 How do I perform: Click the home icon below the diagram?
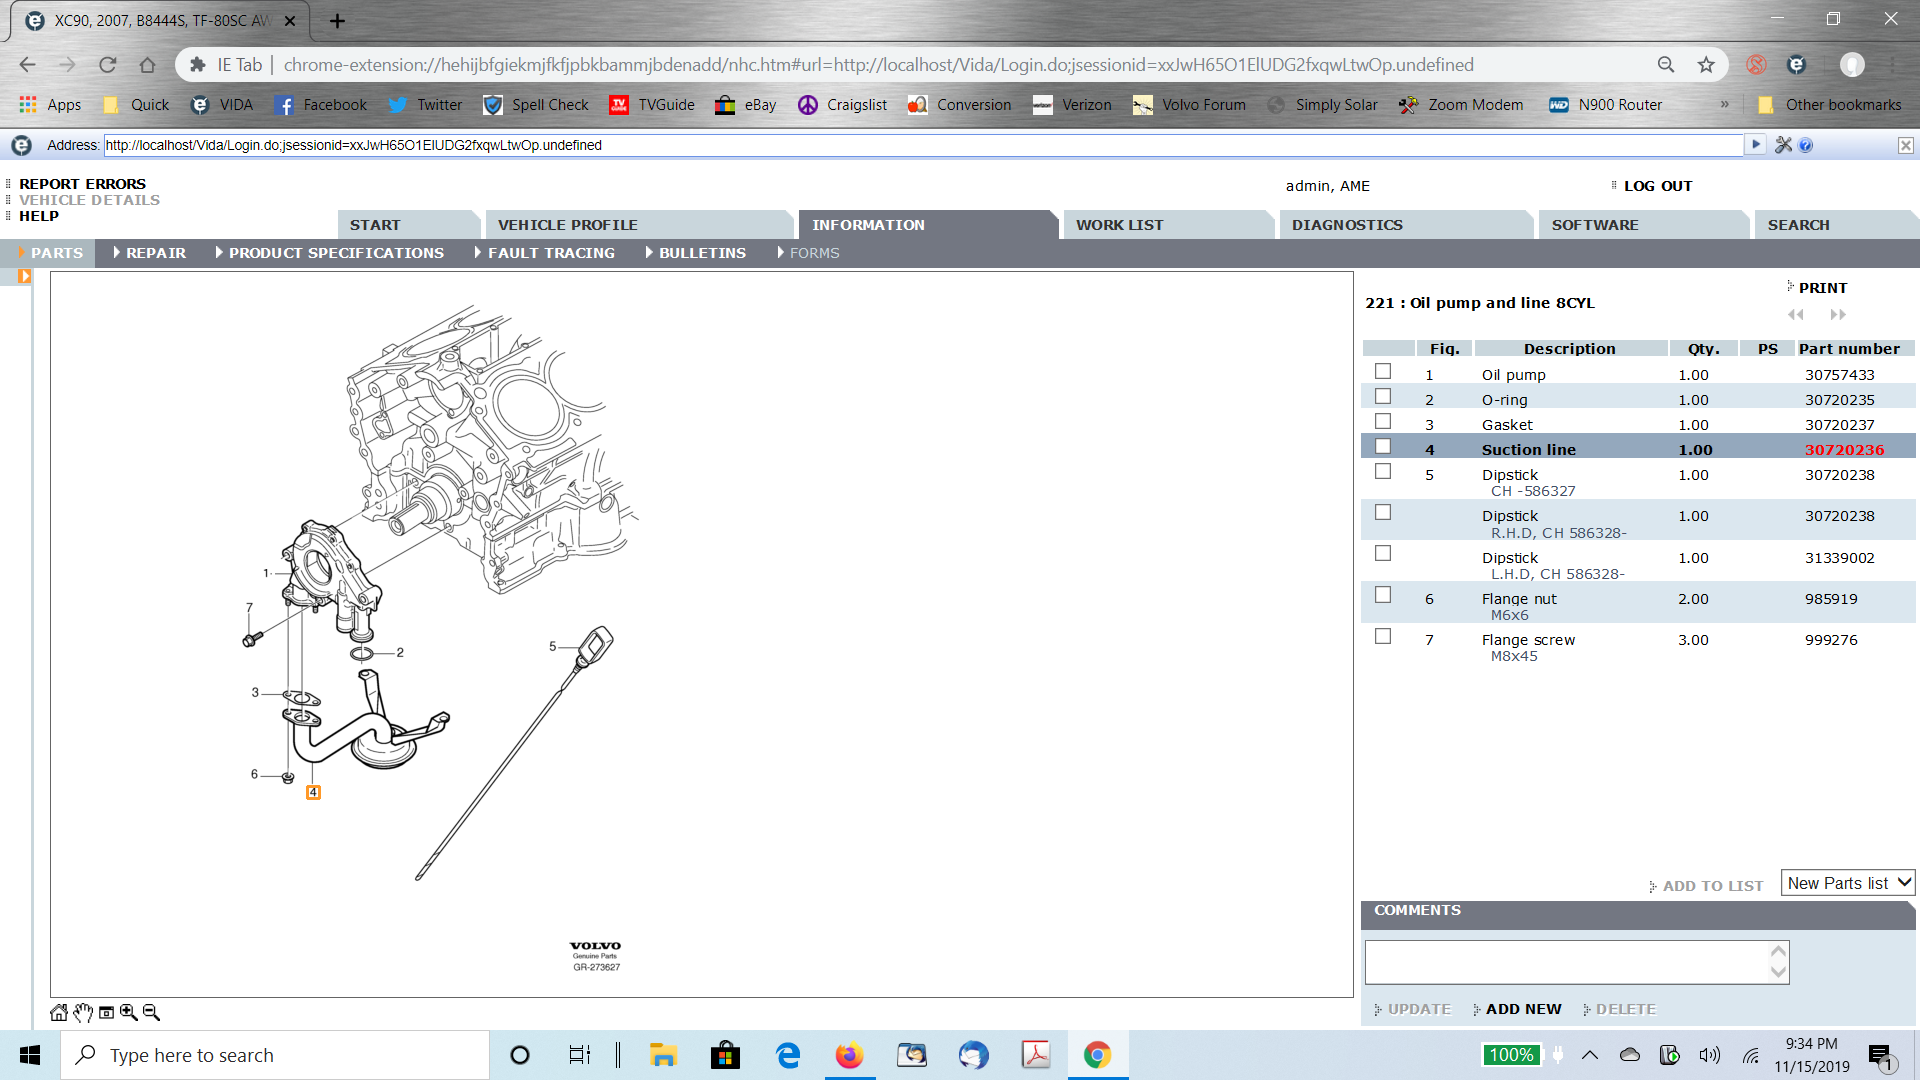[x=59, y=1012]
